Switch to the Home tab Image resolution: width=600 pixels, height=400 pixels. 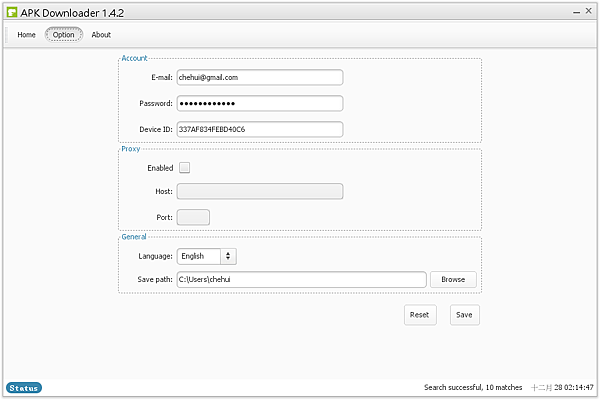[x=26, y=35]
